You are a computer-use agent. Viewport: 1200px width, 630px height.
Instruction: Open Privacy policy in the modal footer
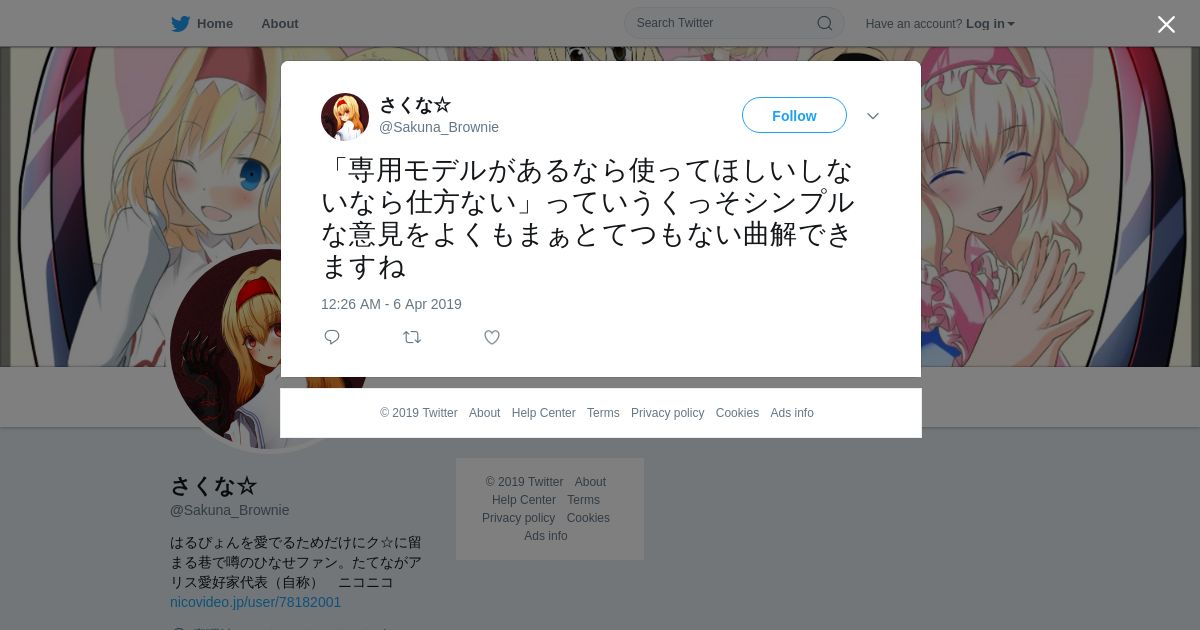(667, 413)
